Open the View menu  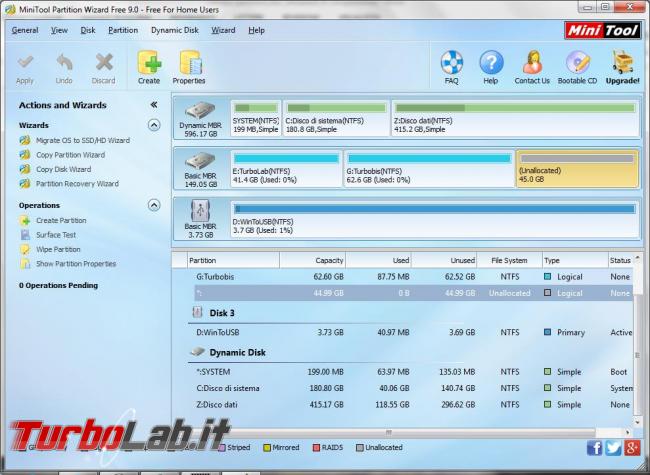tap(59, 30)
